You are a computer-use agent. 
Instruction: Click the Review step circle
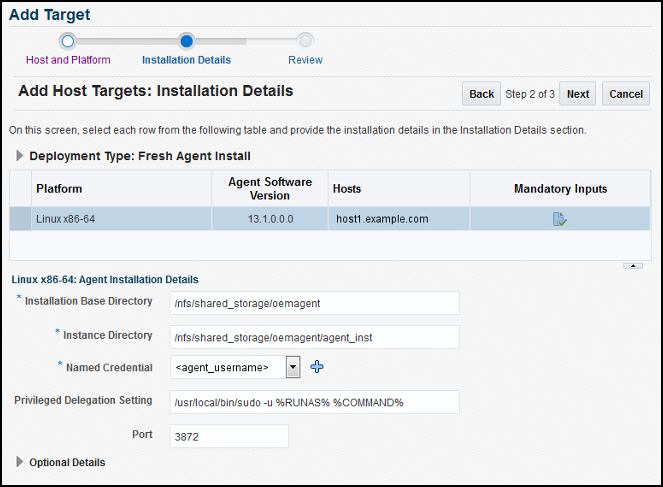click(305, 41)
